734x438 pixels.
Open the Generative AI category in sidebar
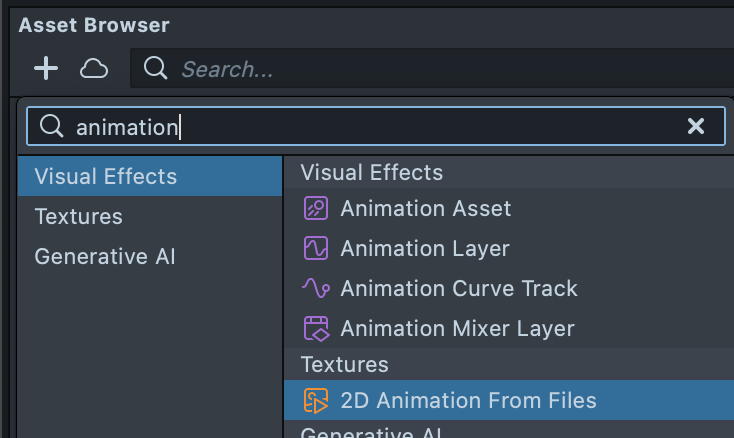(104, 257)
